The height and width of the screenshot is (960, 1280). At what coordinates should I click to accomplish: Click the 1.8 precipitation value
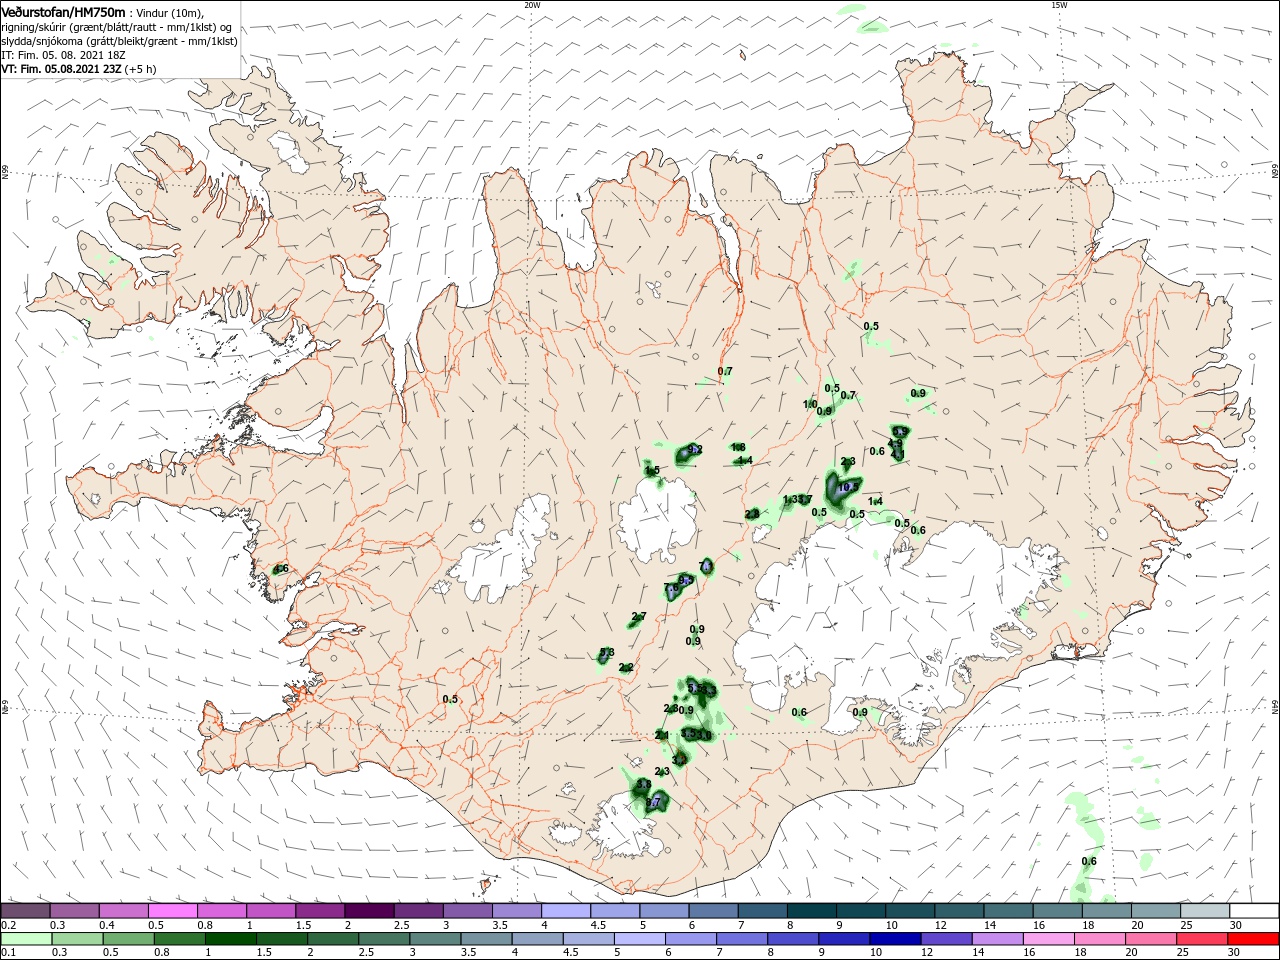[x=738, y=447]
